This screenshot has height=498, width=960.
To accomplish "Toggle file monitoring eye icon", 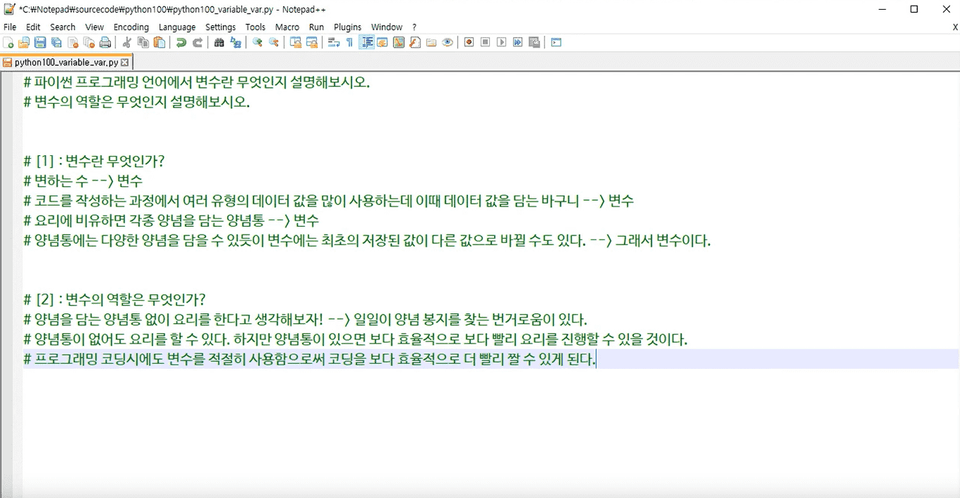I will click(x=448, y=42).
